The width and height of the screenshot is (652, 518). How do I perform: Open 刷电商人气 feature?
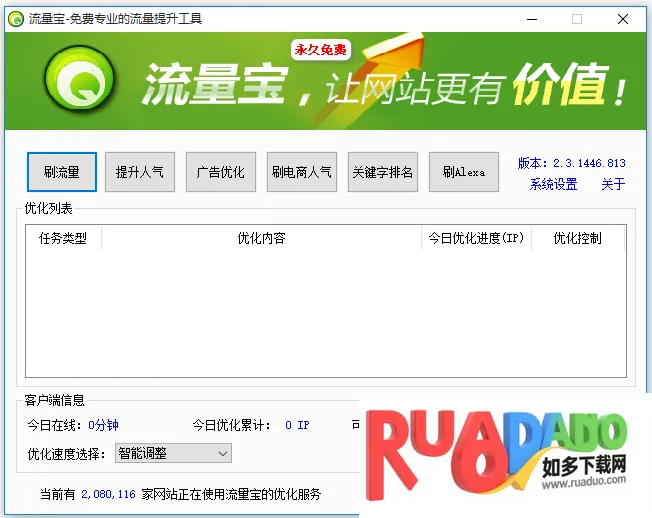point(301,172)
